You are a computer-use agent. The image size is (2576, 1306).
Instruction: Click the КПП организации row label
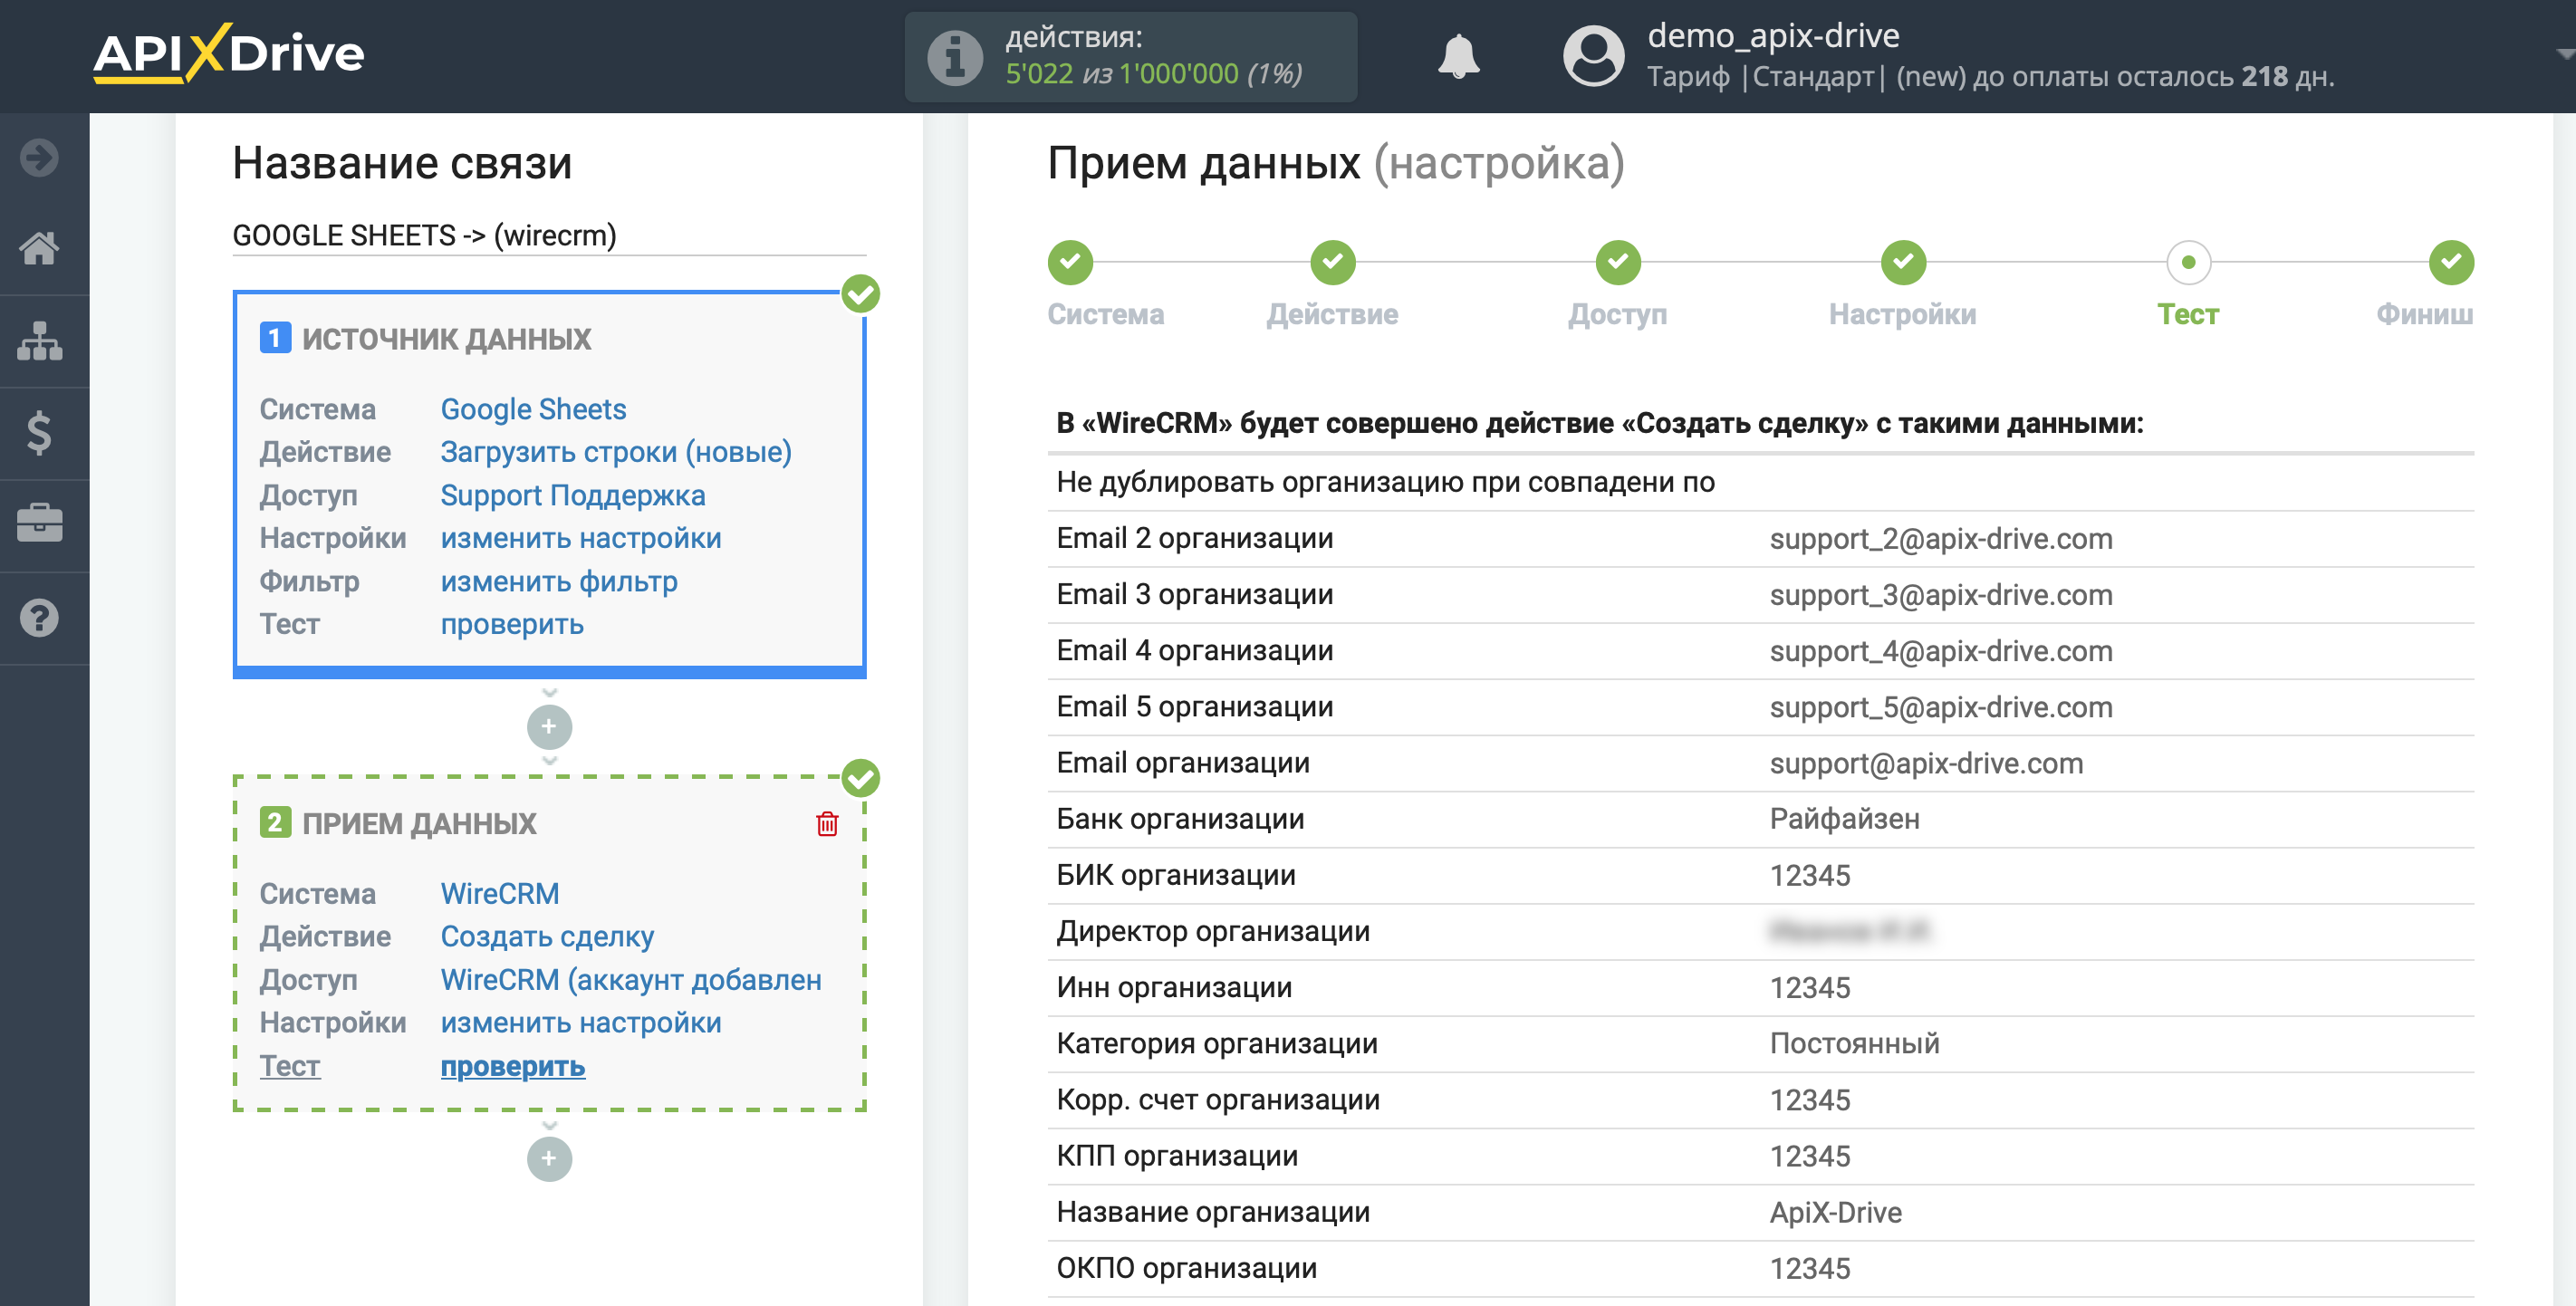1177,1156
